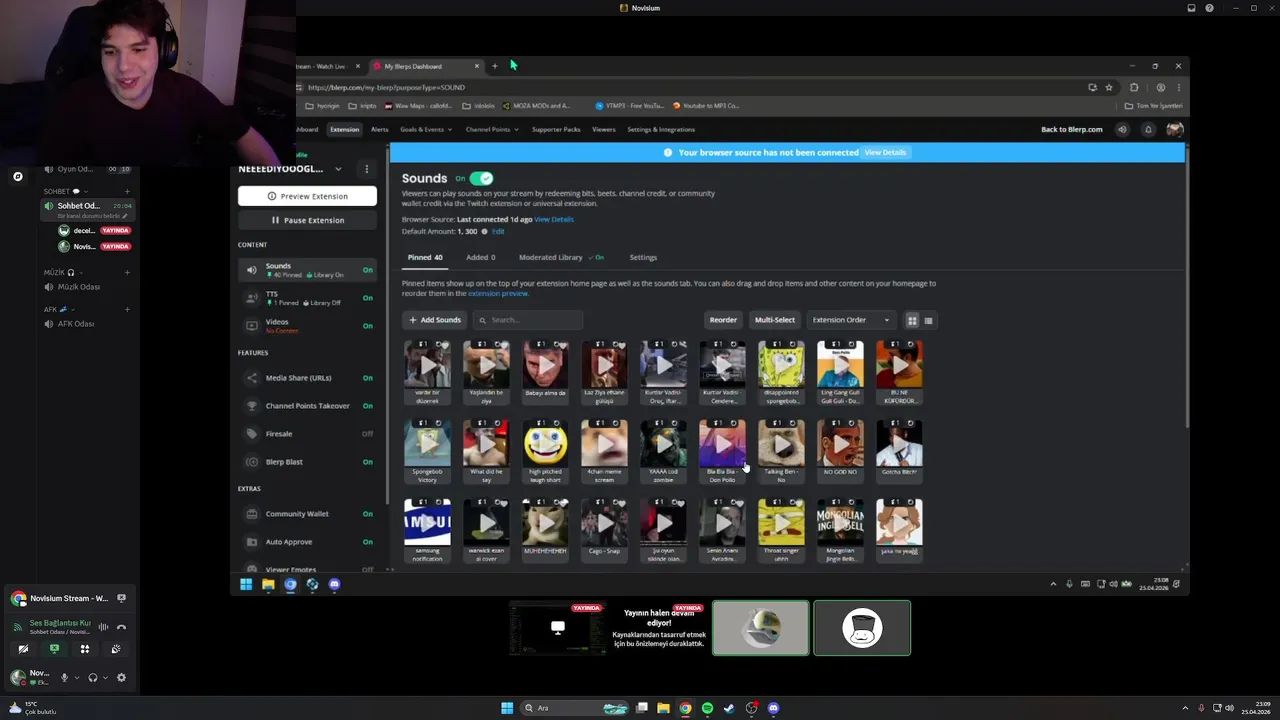The height and width of the screenshot is (720, 1280).
Task: Add channel to SOHBET category
Action: 127,191
